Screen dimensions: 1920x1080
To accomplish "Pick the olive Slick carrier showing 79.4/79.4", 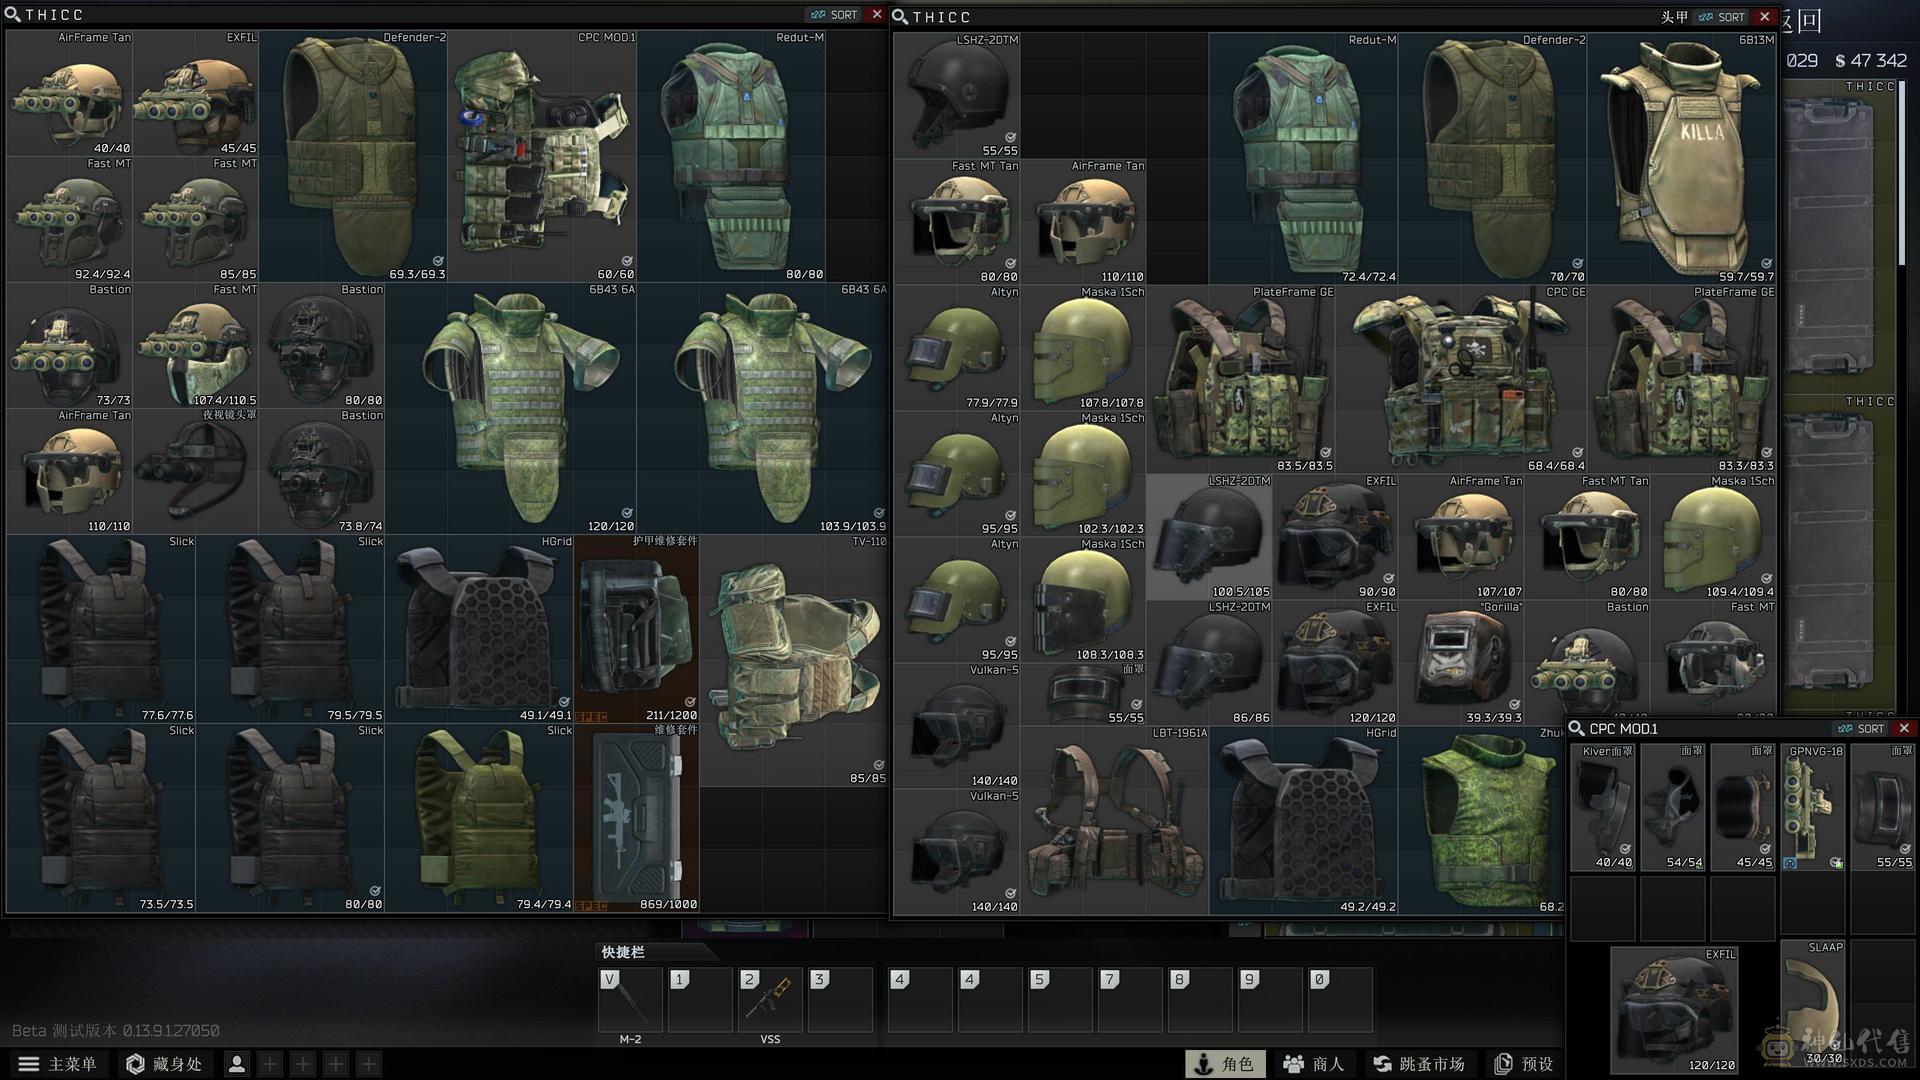I will (x=479, y=818).
